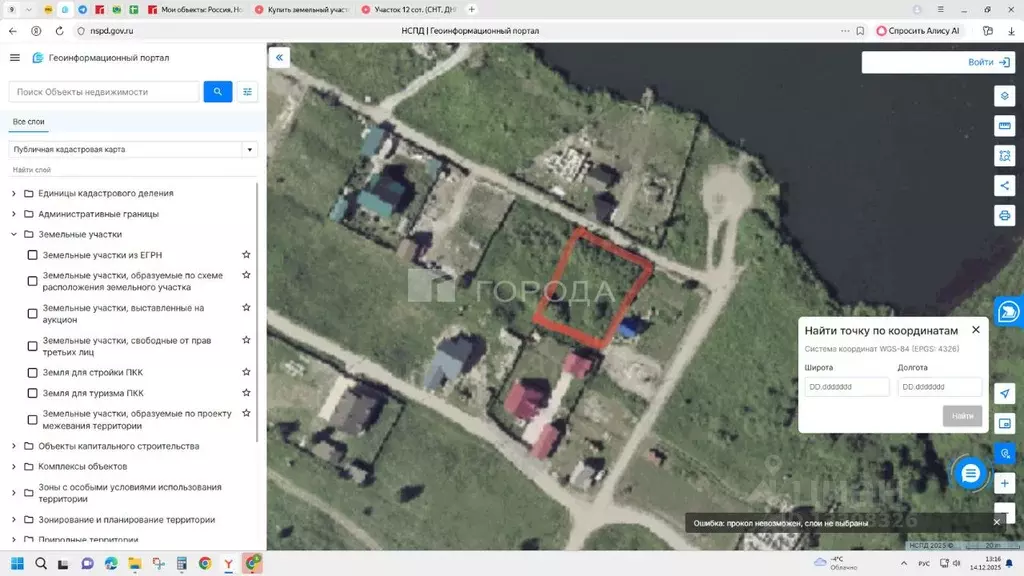This screenshot has width=1024, height=576.
Task: Enable 'Земельные участки из ЕГРН' checkbox
Action: point(33,255)
